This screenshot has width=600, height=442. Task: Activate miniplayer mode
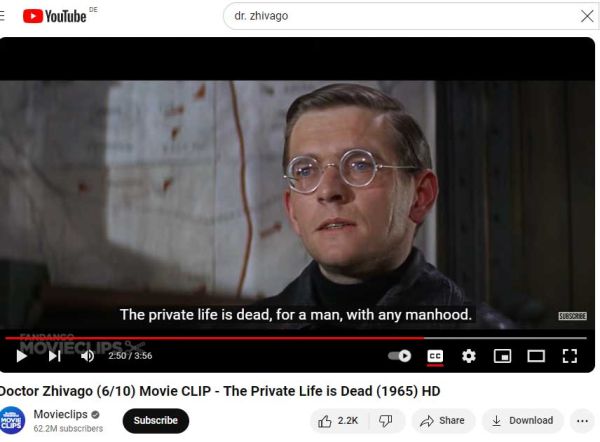(x=502, y=356)
